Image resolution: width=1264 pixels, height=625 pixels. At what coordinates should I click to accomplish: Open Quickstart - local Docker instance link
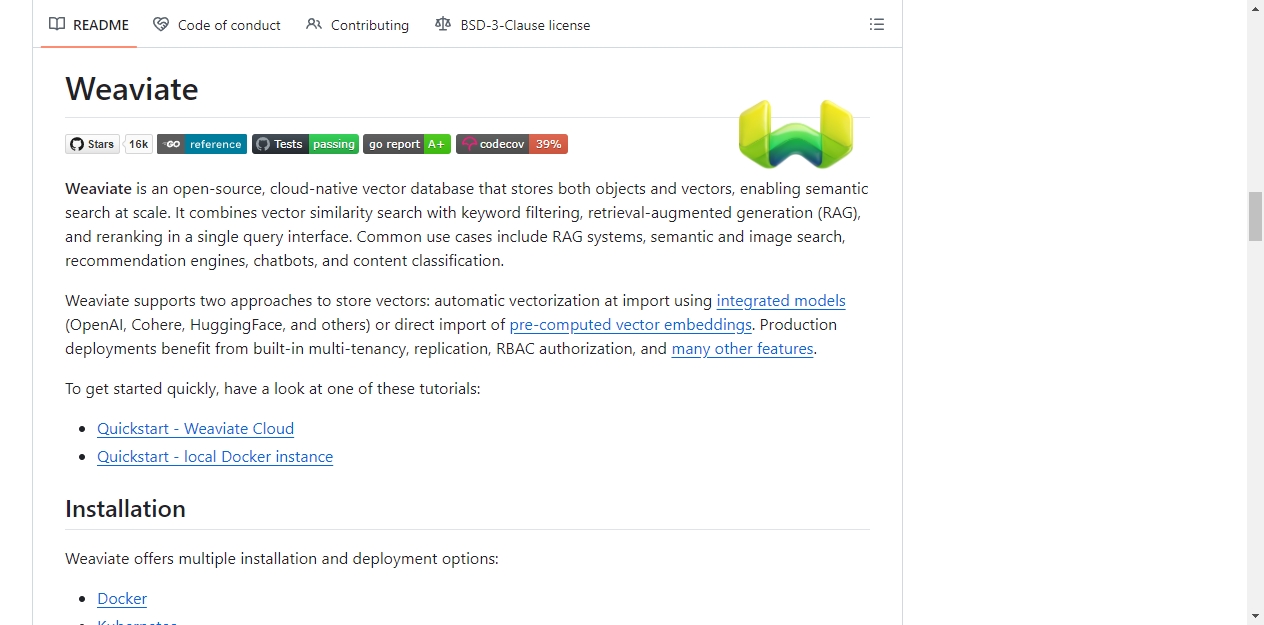(215, 456)
